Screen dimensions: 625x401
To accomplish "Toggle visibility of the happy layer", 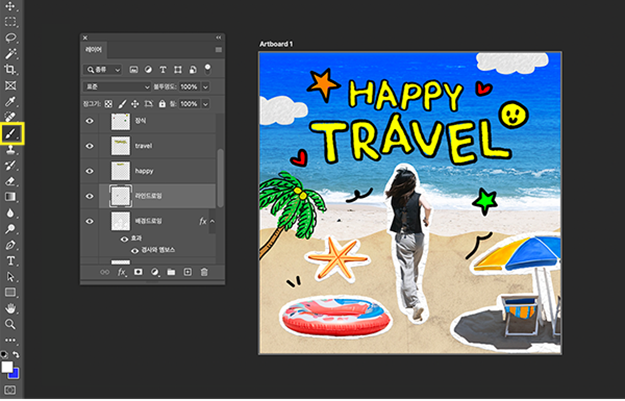I will point(90,171).
